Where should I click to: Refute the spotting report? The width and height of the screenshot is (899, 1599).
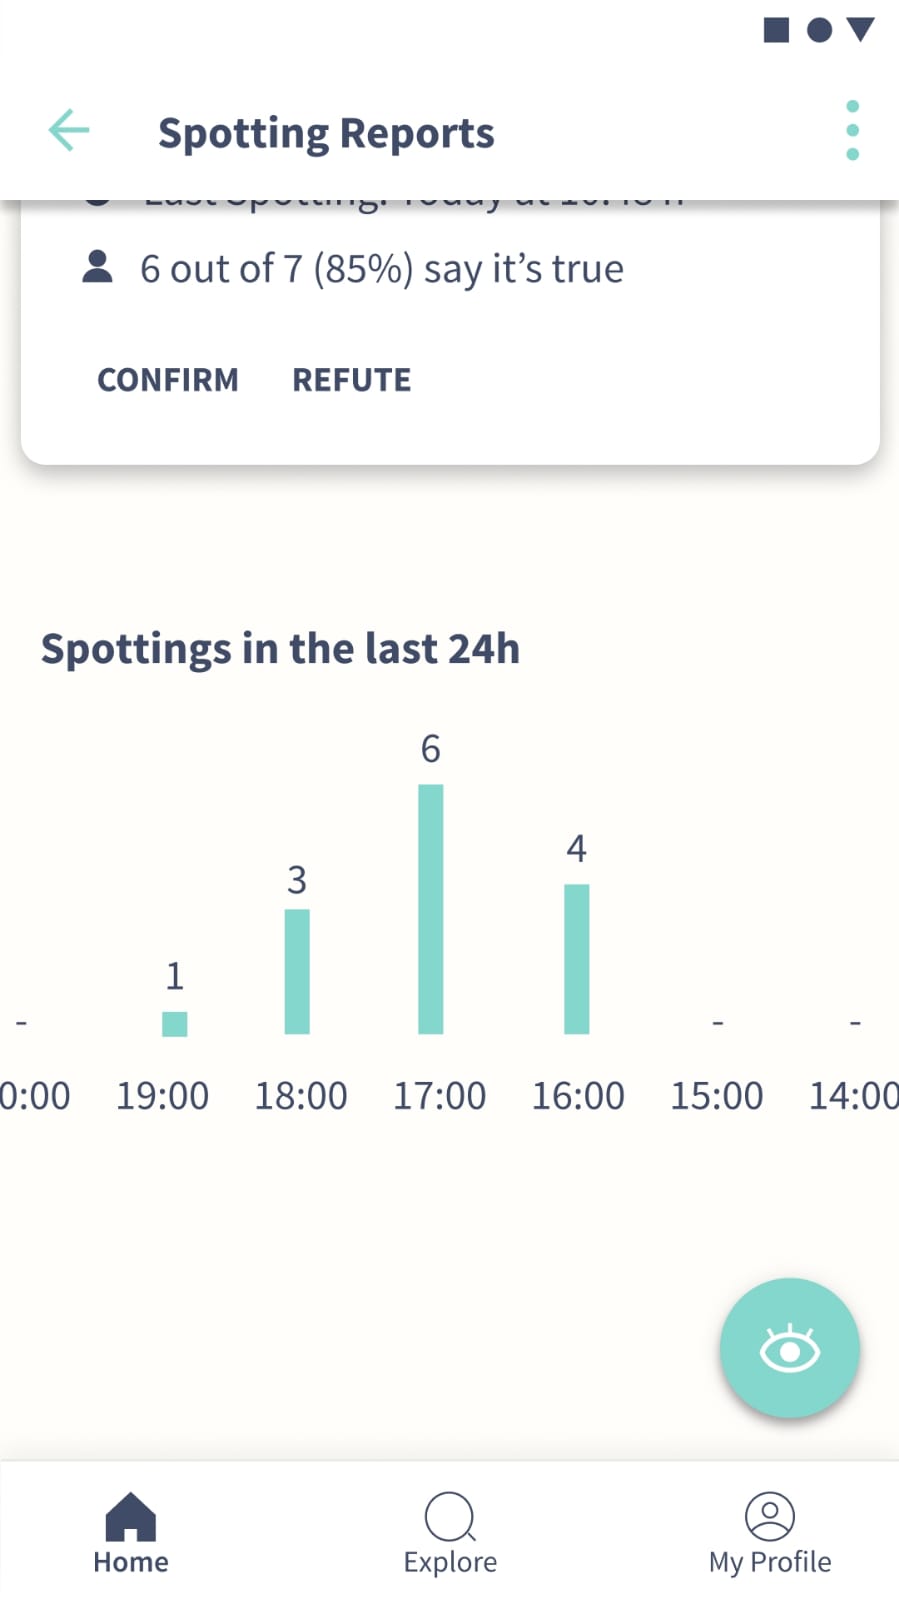[351, 380]
